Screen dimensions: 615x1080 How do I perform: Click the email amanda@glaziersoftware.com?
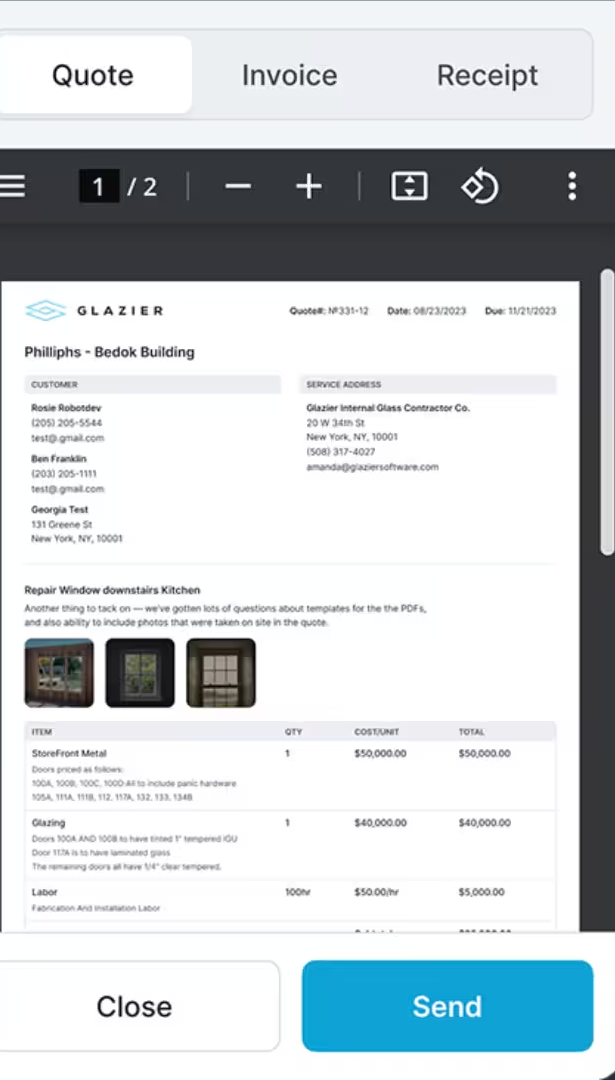click(x=373, y=467)
